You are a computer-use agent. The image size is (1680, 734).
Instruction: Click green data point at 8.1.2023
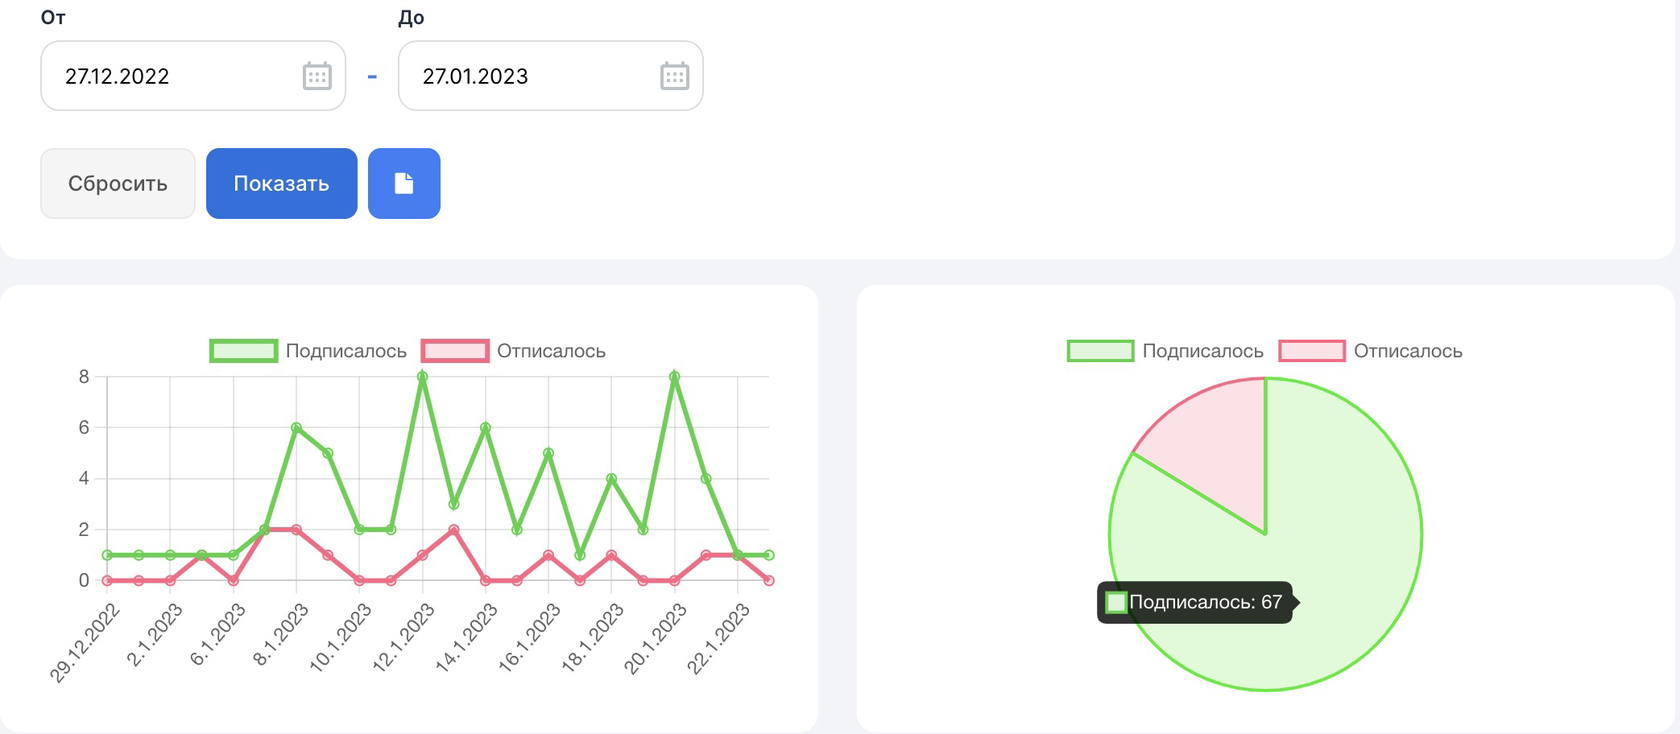pos(296,428)
